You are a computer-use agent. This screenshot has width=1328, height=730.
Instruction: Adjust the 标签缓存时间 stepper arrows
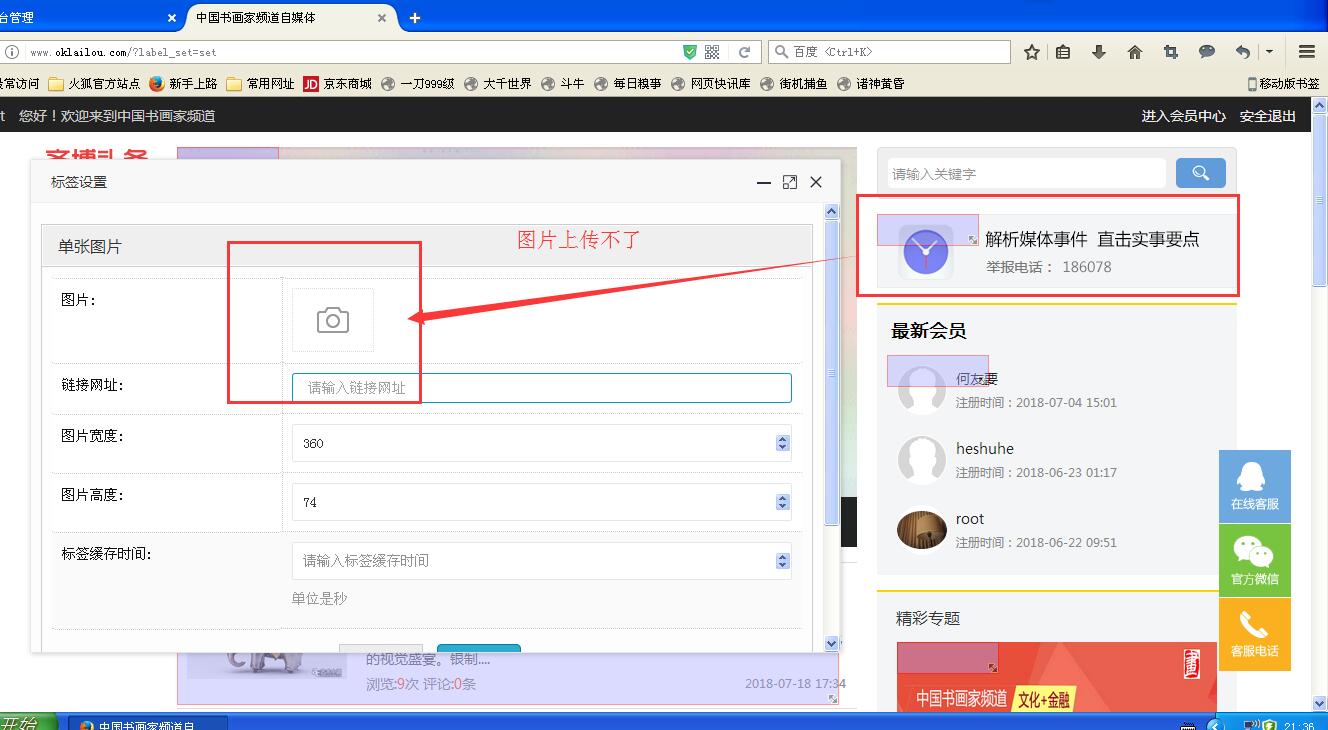click(782, 561)
